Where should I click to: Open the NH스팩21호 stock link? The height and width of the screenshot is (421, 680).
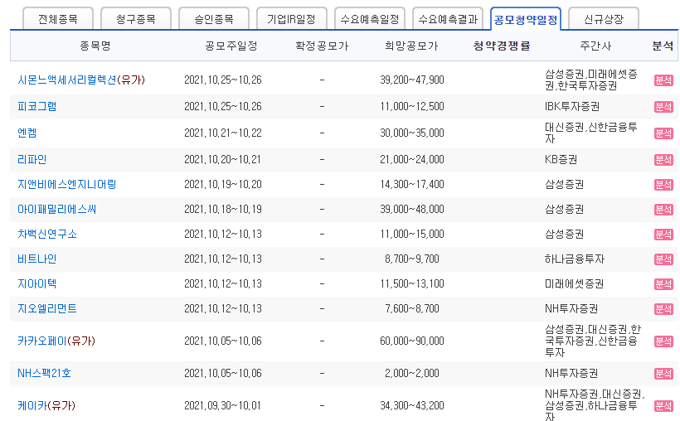(x=44, y=373)
